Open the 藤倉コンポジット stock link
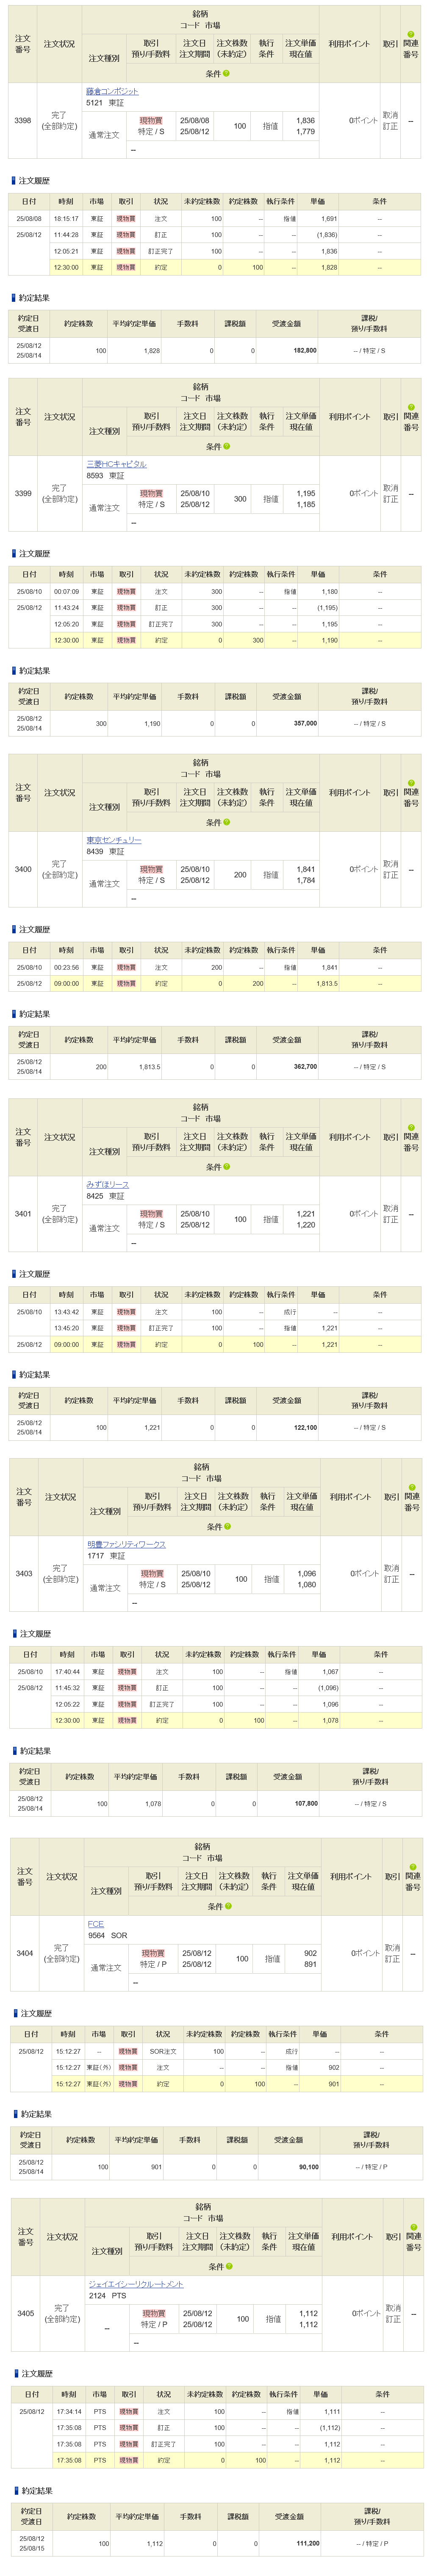The height and width of the screenshot is (2576, 438). pos(112,91)
